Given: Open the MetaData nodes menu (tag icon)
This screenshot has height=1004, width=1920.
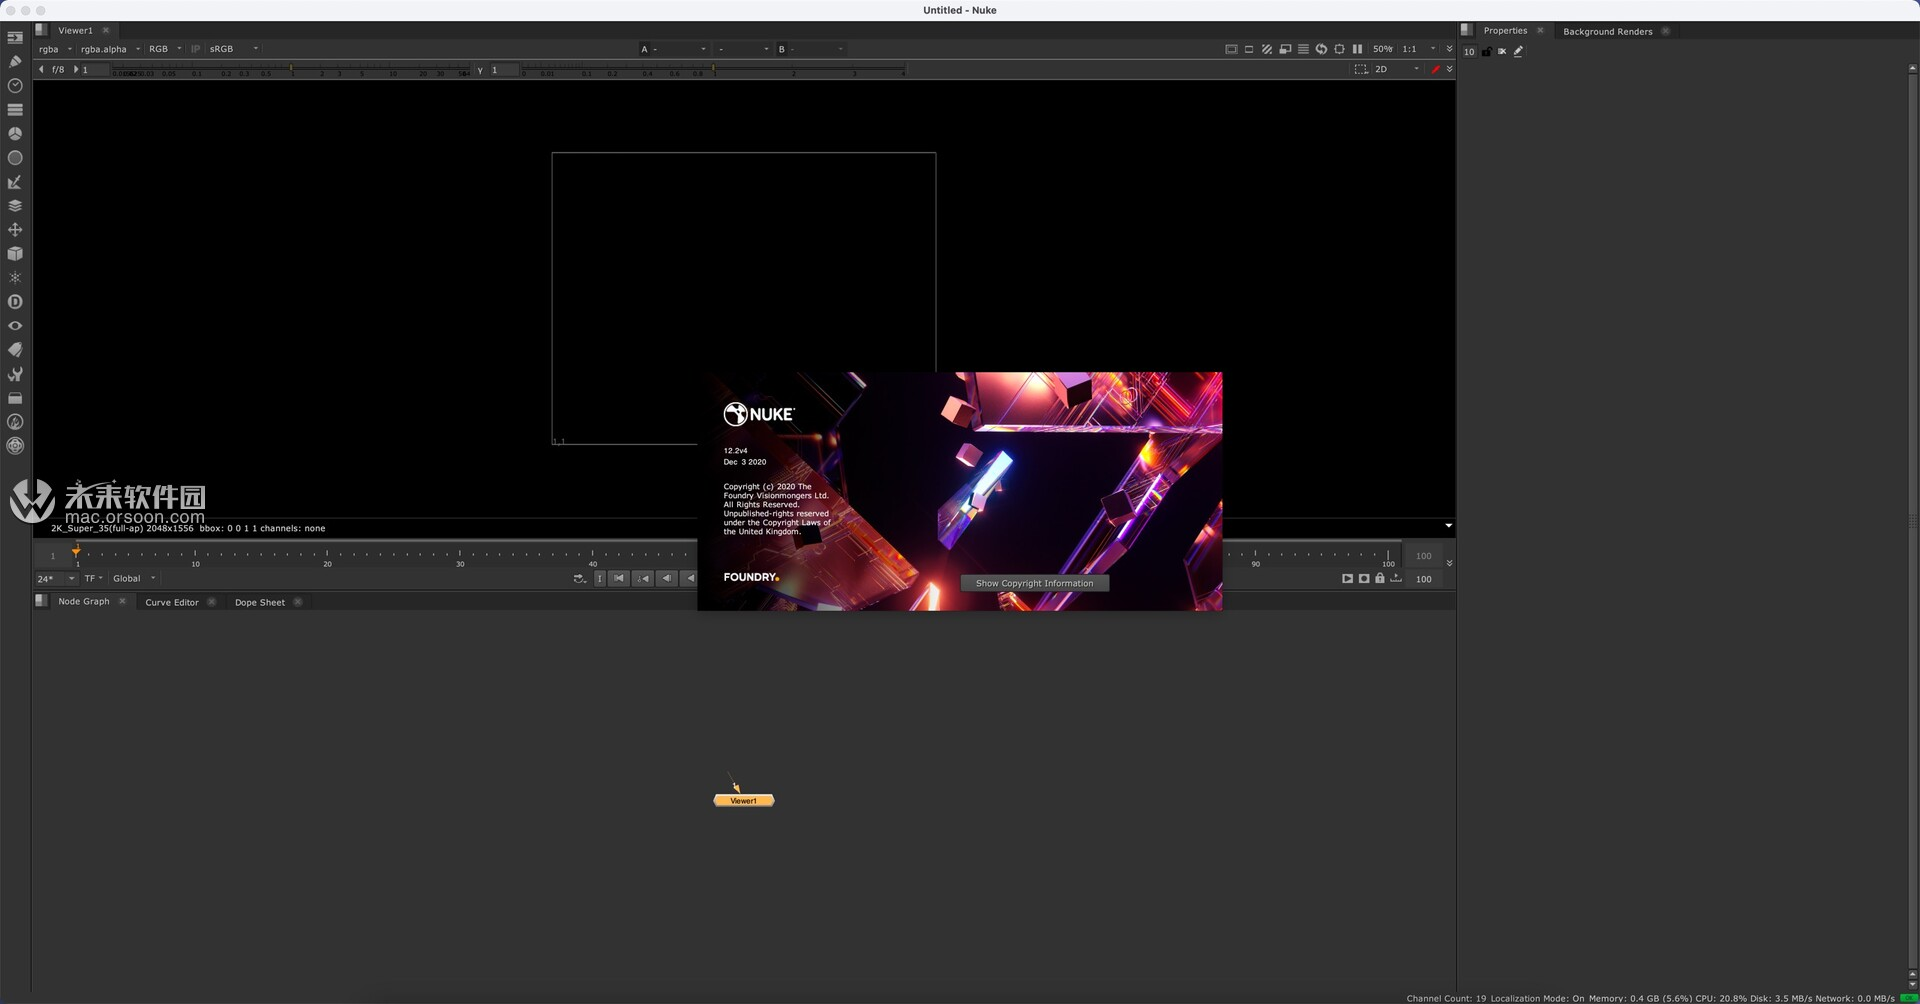Looking at the screenshot, I should pos(15,350).
